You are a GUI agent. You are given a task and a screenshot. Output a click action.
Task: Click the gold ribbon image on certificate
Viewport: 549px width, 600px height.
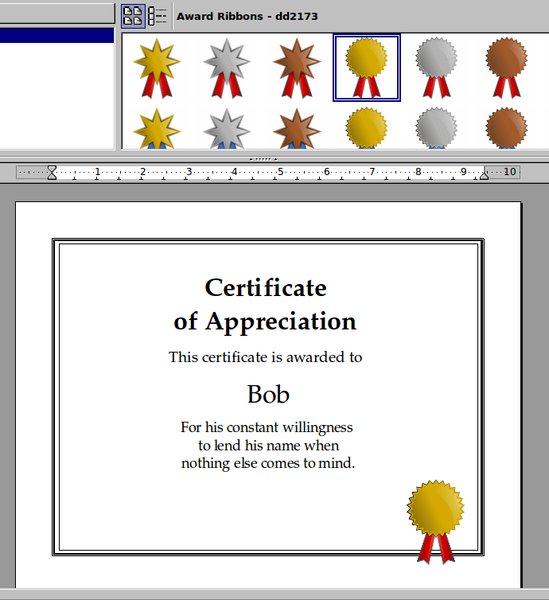[x=436, y=522]
